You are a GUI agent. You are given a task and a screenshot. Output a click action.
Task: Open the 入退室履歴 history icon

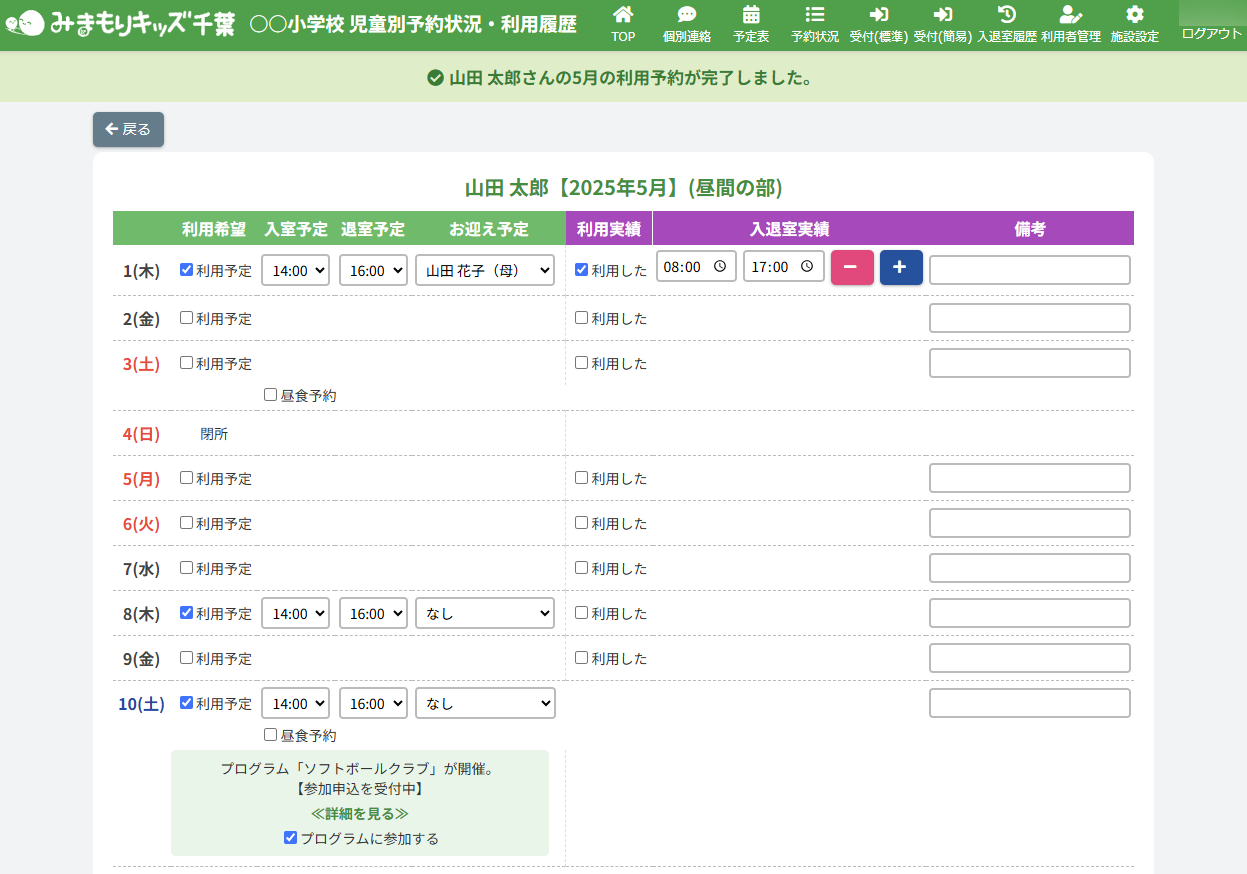pyautogui.click(x=1006, y=15)
